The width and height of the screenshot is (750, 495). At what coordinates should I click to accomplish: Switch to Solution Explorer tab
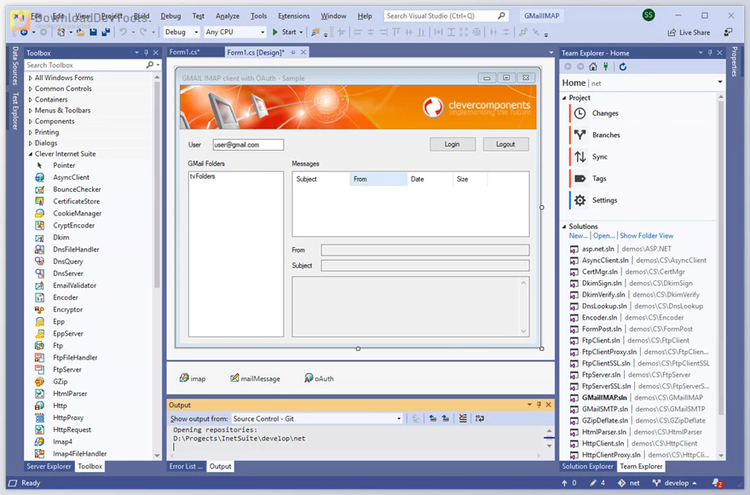pyautogui.click(x=587, y=466)
